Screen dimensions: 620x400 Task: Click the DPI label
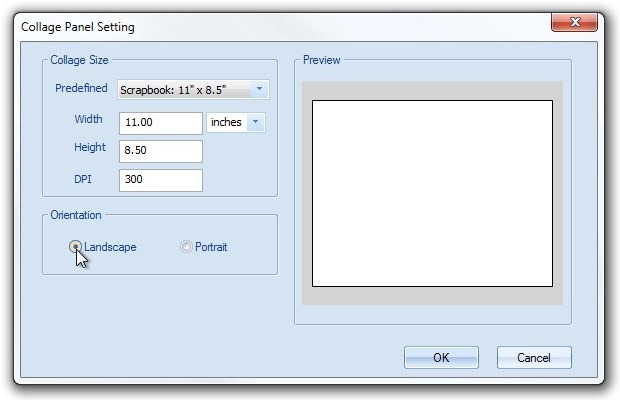point(83,179)
